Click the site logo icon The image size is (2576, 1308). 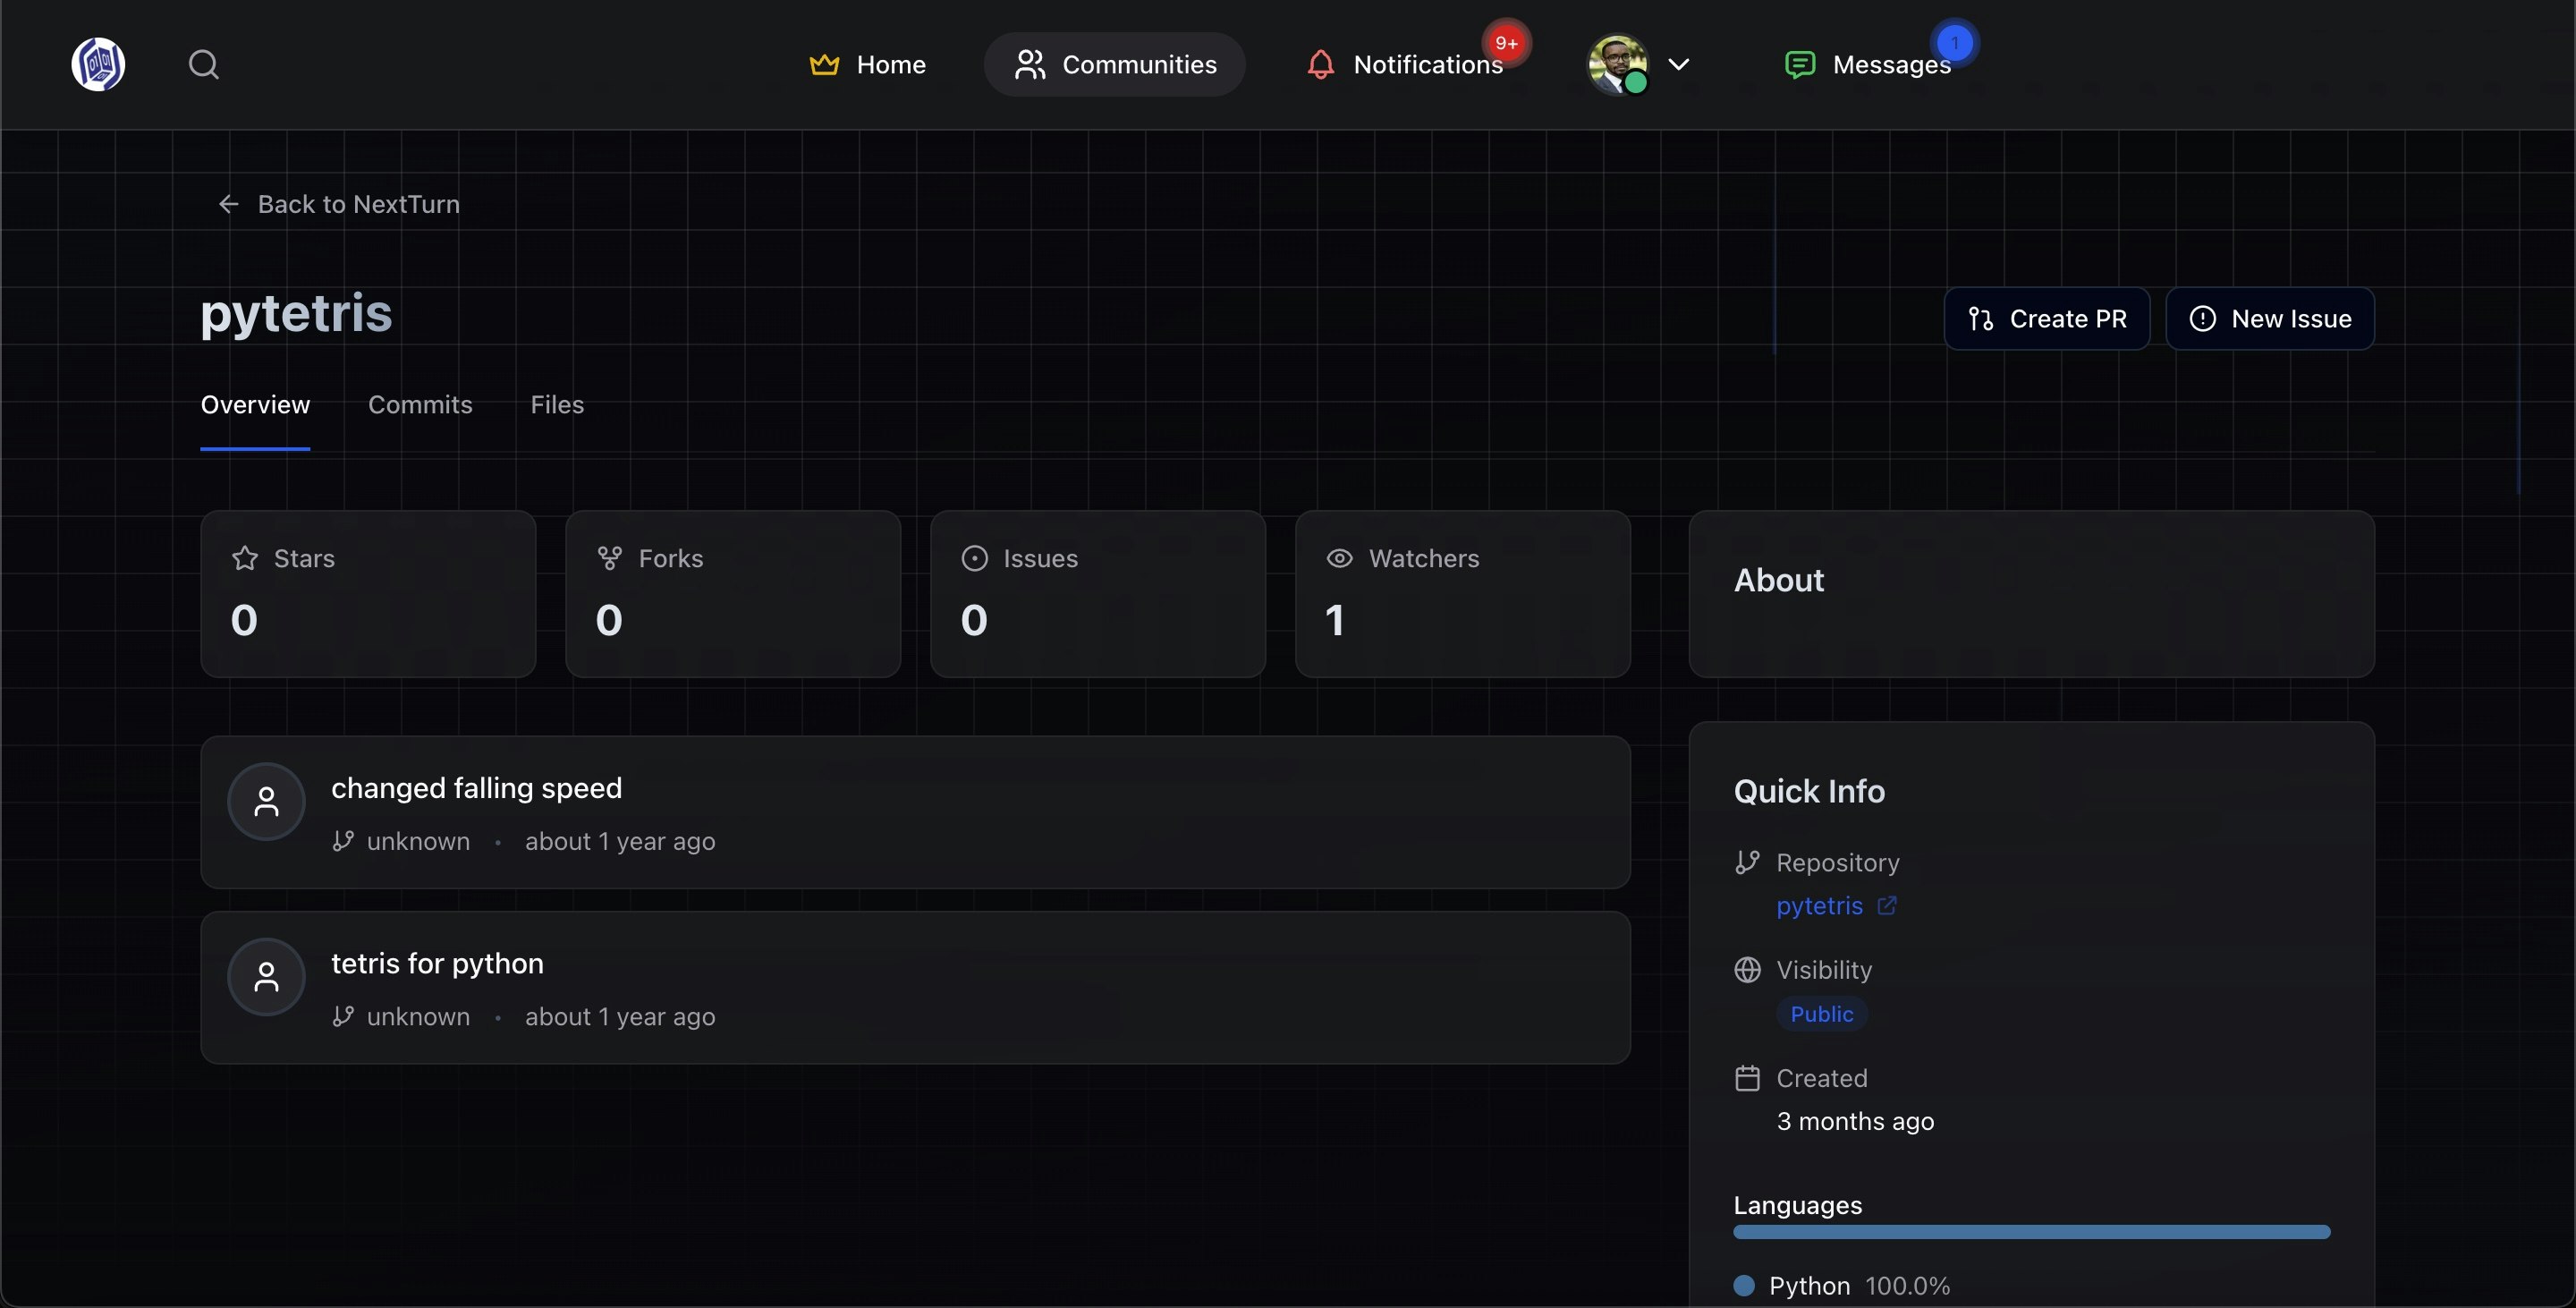pyautogui.click(x=98, y=64)
